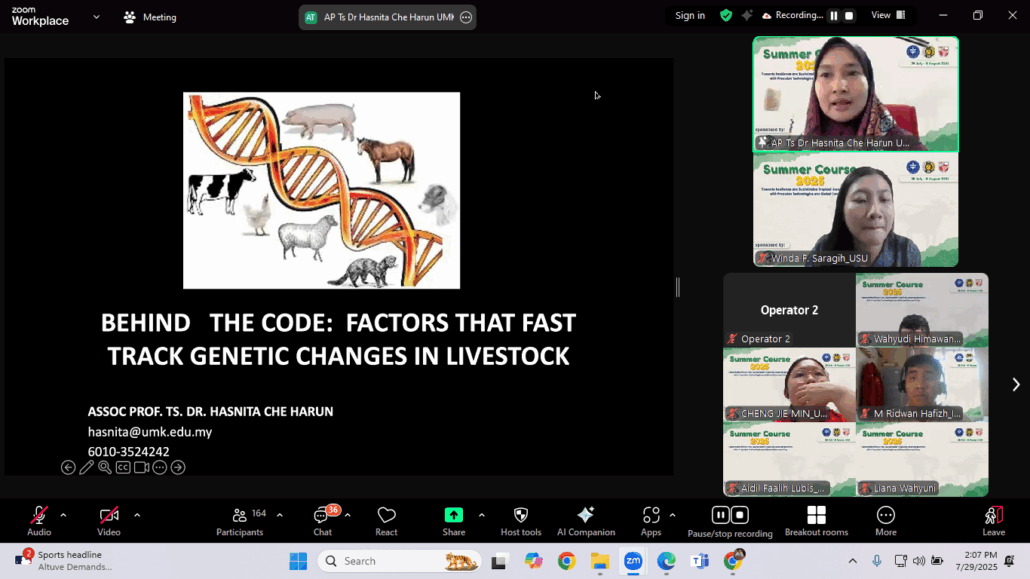Leave the meeting

pyautogui.click(x=993, y=518)
